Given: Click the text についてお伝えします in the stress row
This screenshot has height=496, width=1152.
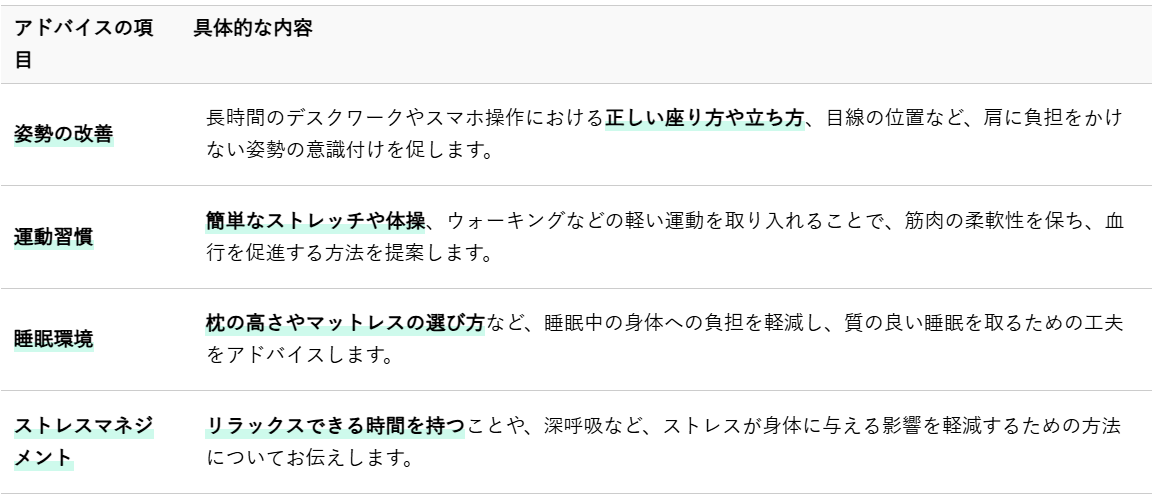Looking at the screenshot, I should [305, 458].
